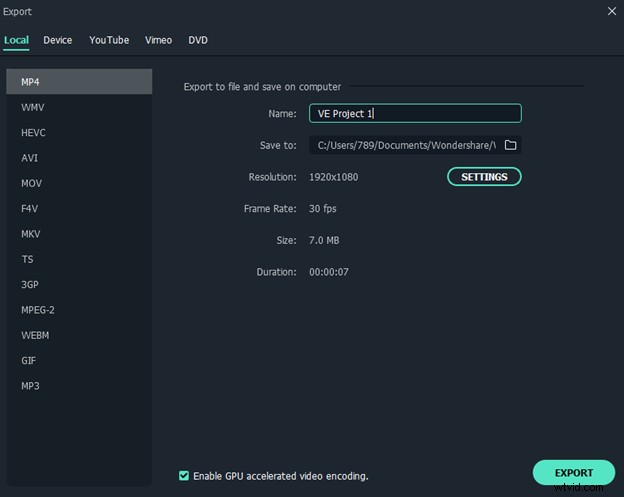Click the folder browse icon
624x497 pixels.
510,145
